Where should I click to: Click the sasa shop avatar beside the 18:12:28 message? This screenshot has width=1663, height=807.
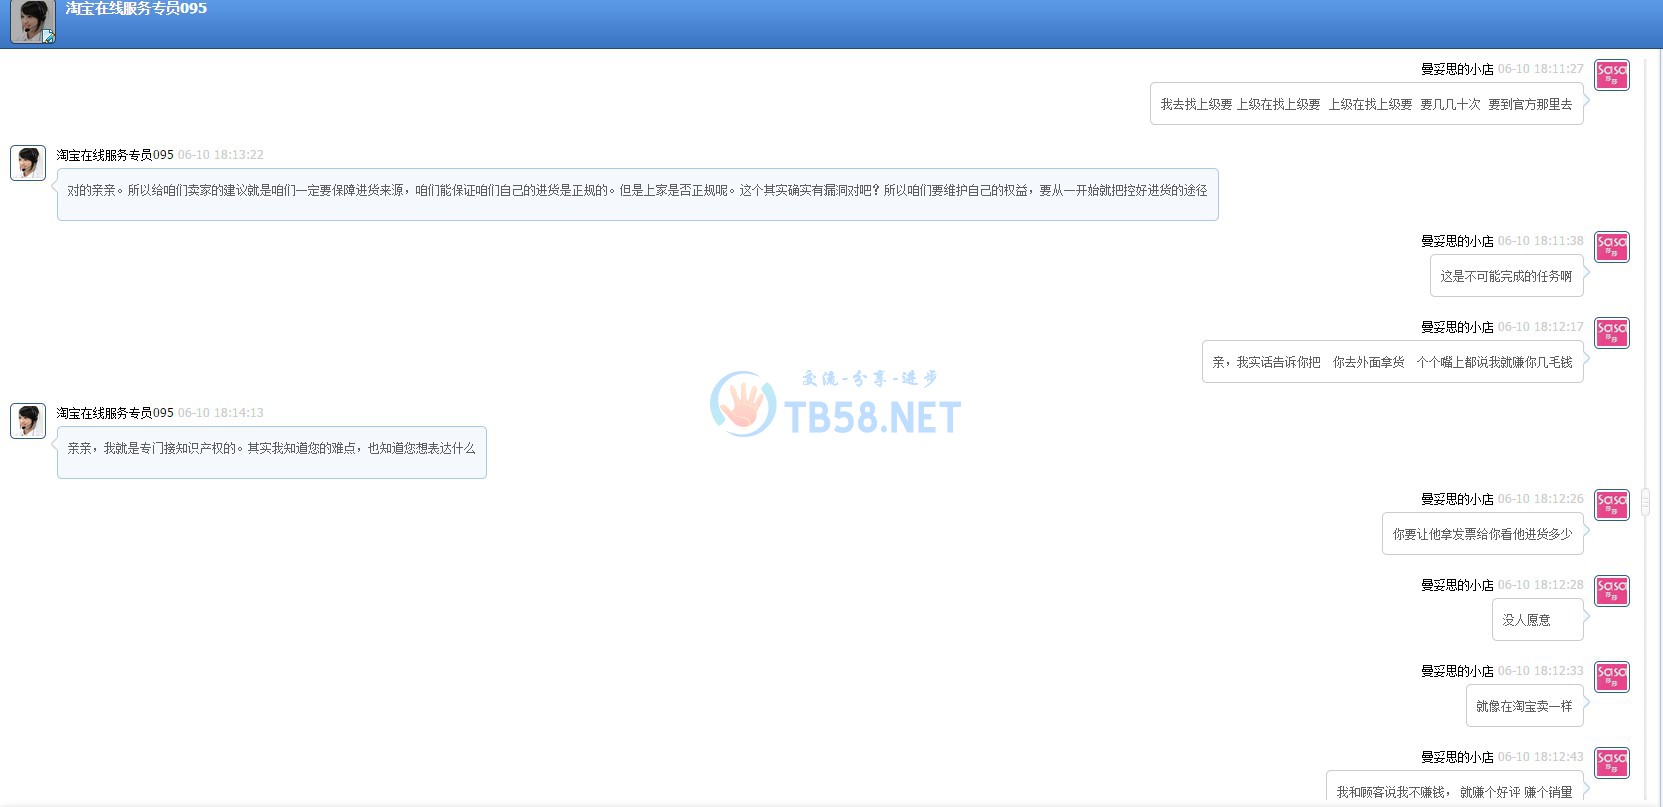[x=1611, y=591]
